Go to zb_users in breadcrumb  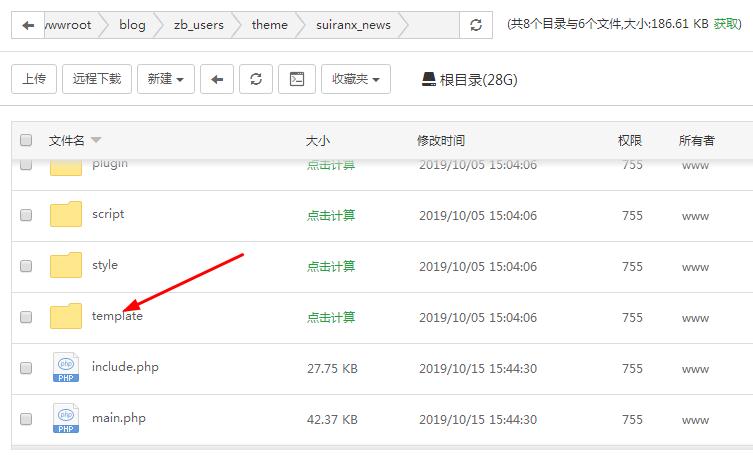(199, 25)
